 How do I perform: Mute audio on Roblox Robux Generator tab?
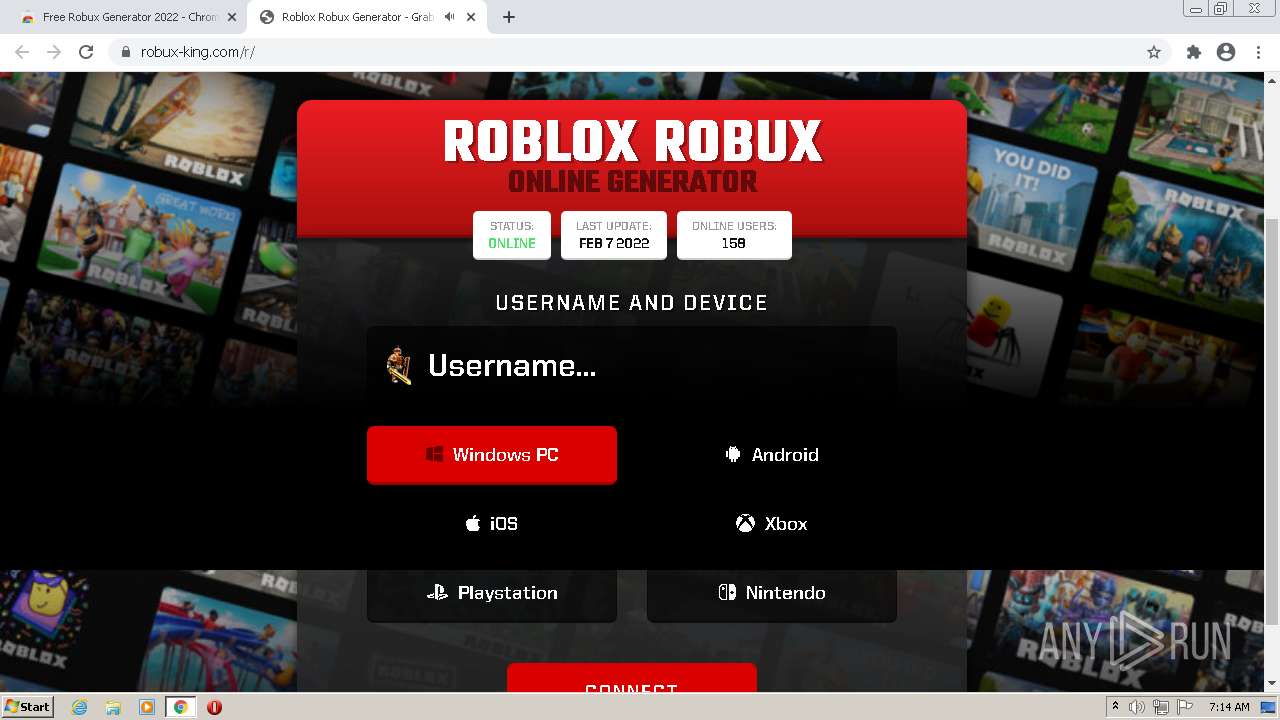pyautogui.click(x=450, y=17)
